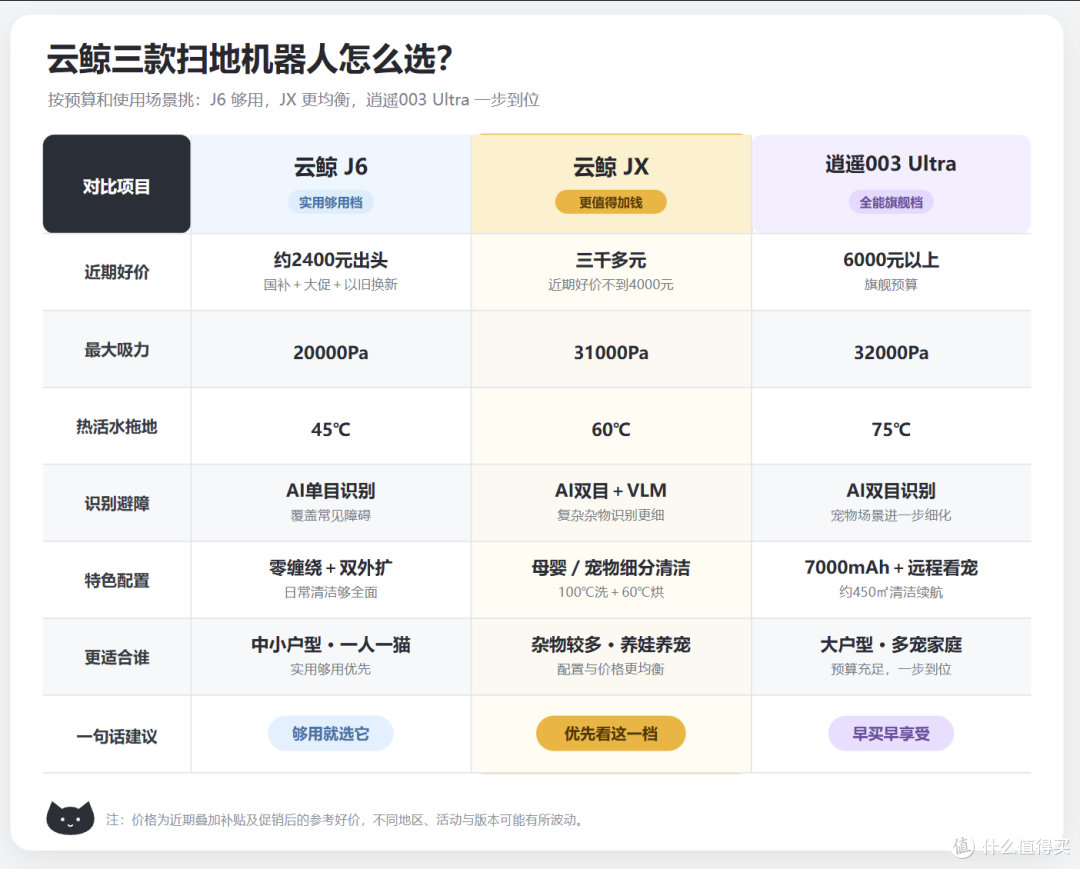This screenshot has height=869, width=1080.
Task: Click the 约450㎡清洁续航 note
Action: pyautogui.click(x=891, y=592)
